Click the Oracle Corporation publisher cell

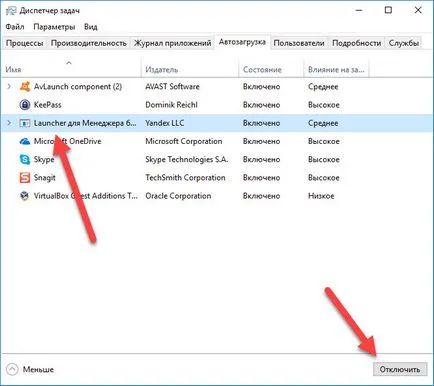178,196
